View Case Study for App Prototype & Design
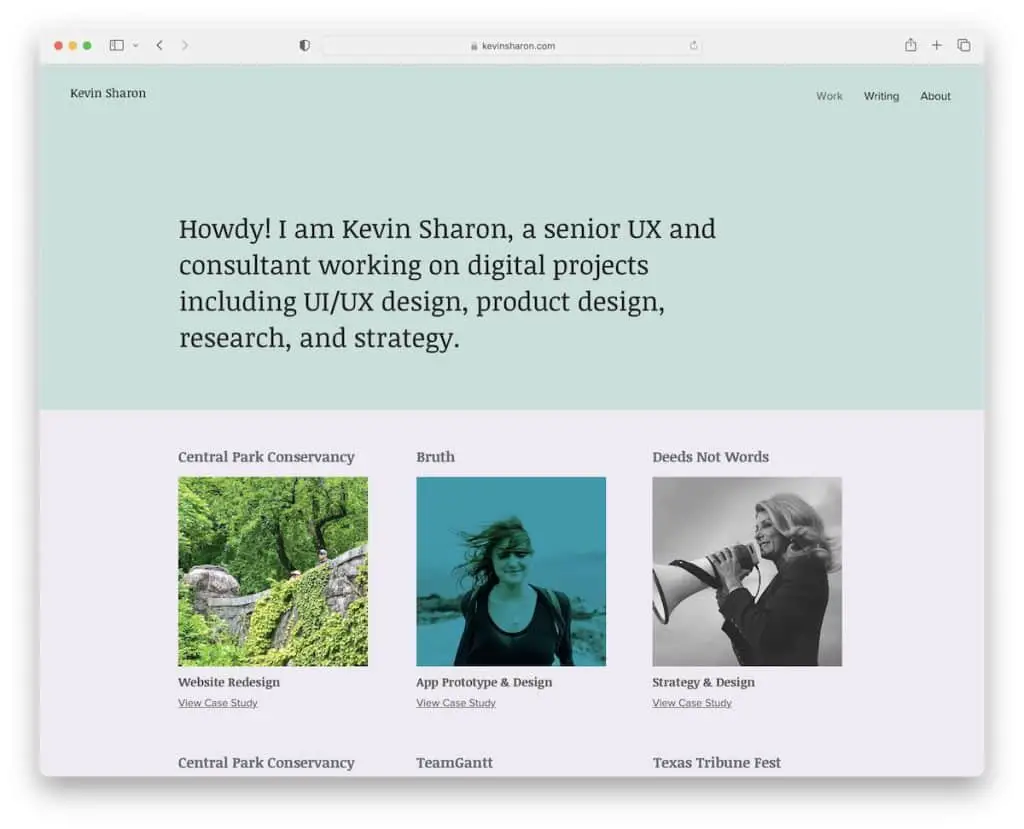The width and height of the screenshot is (1024, 829). [x=456, y=703]
